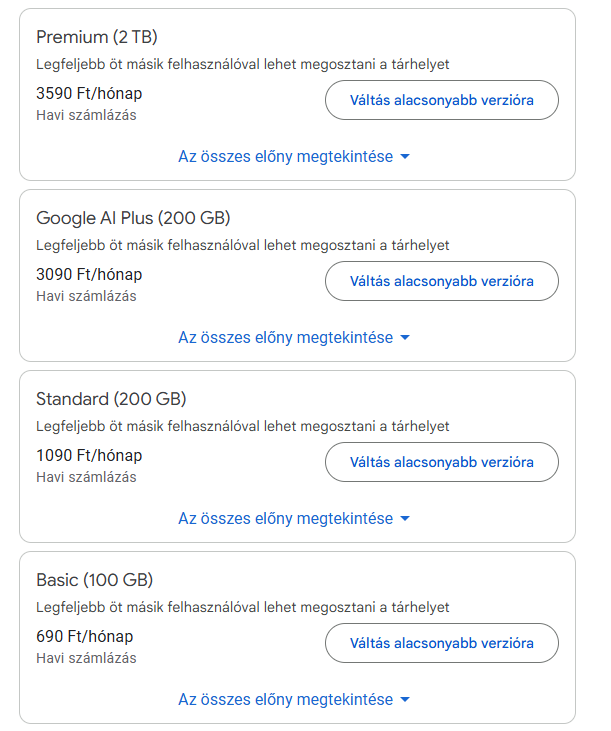Click the 'Basic (100 GB)' plan title
The height and width of the screenshot is (731, 611).
point(94,580)
